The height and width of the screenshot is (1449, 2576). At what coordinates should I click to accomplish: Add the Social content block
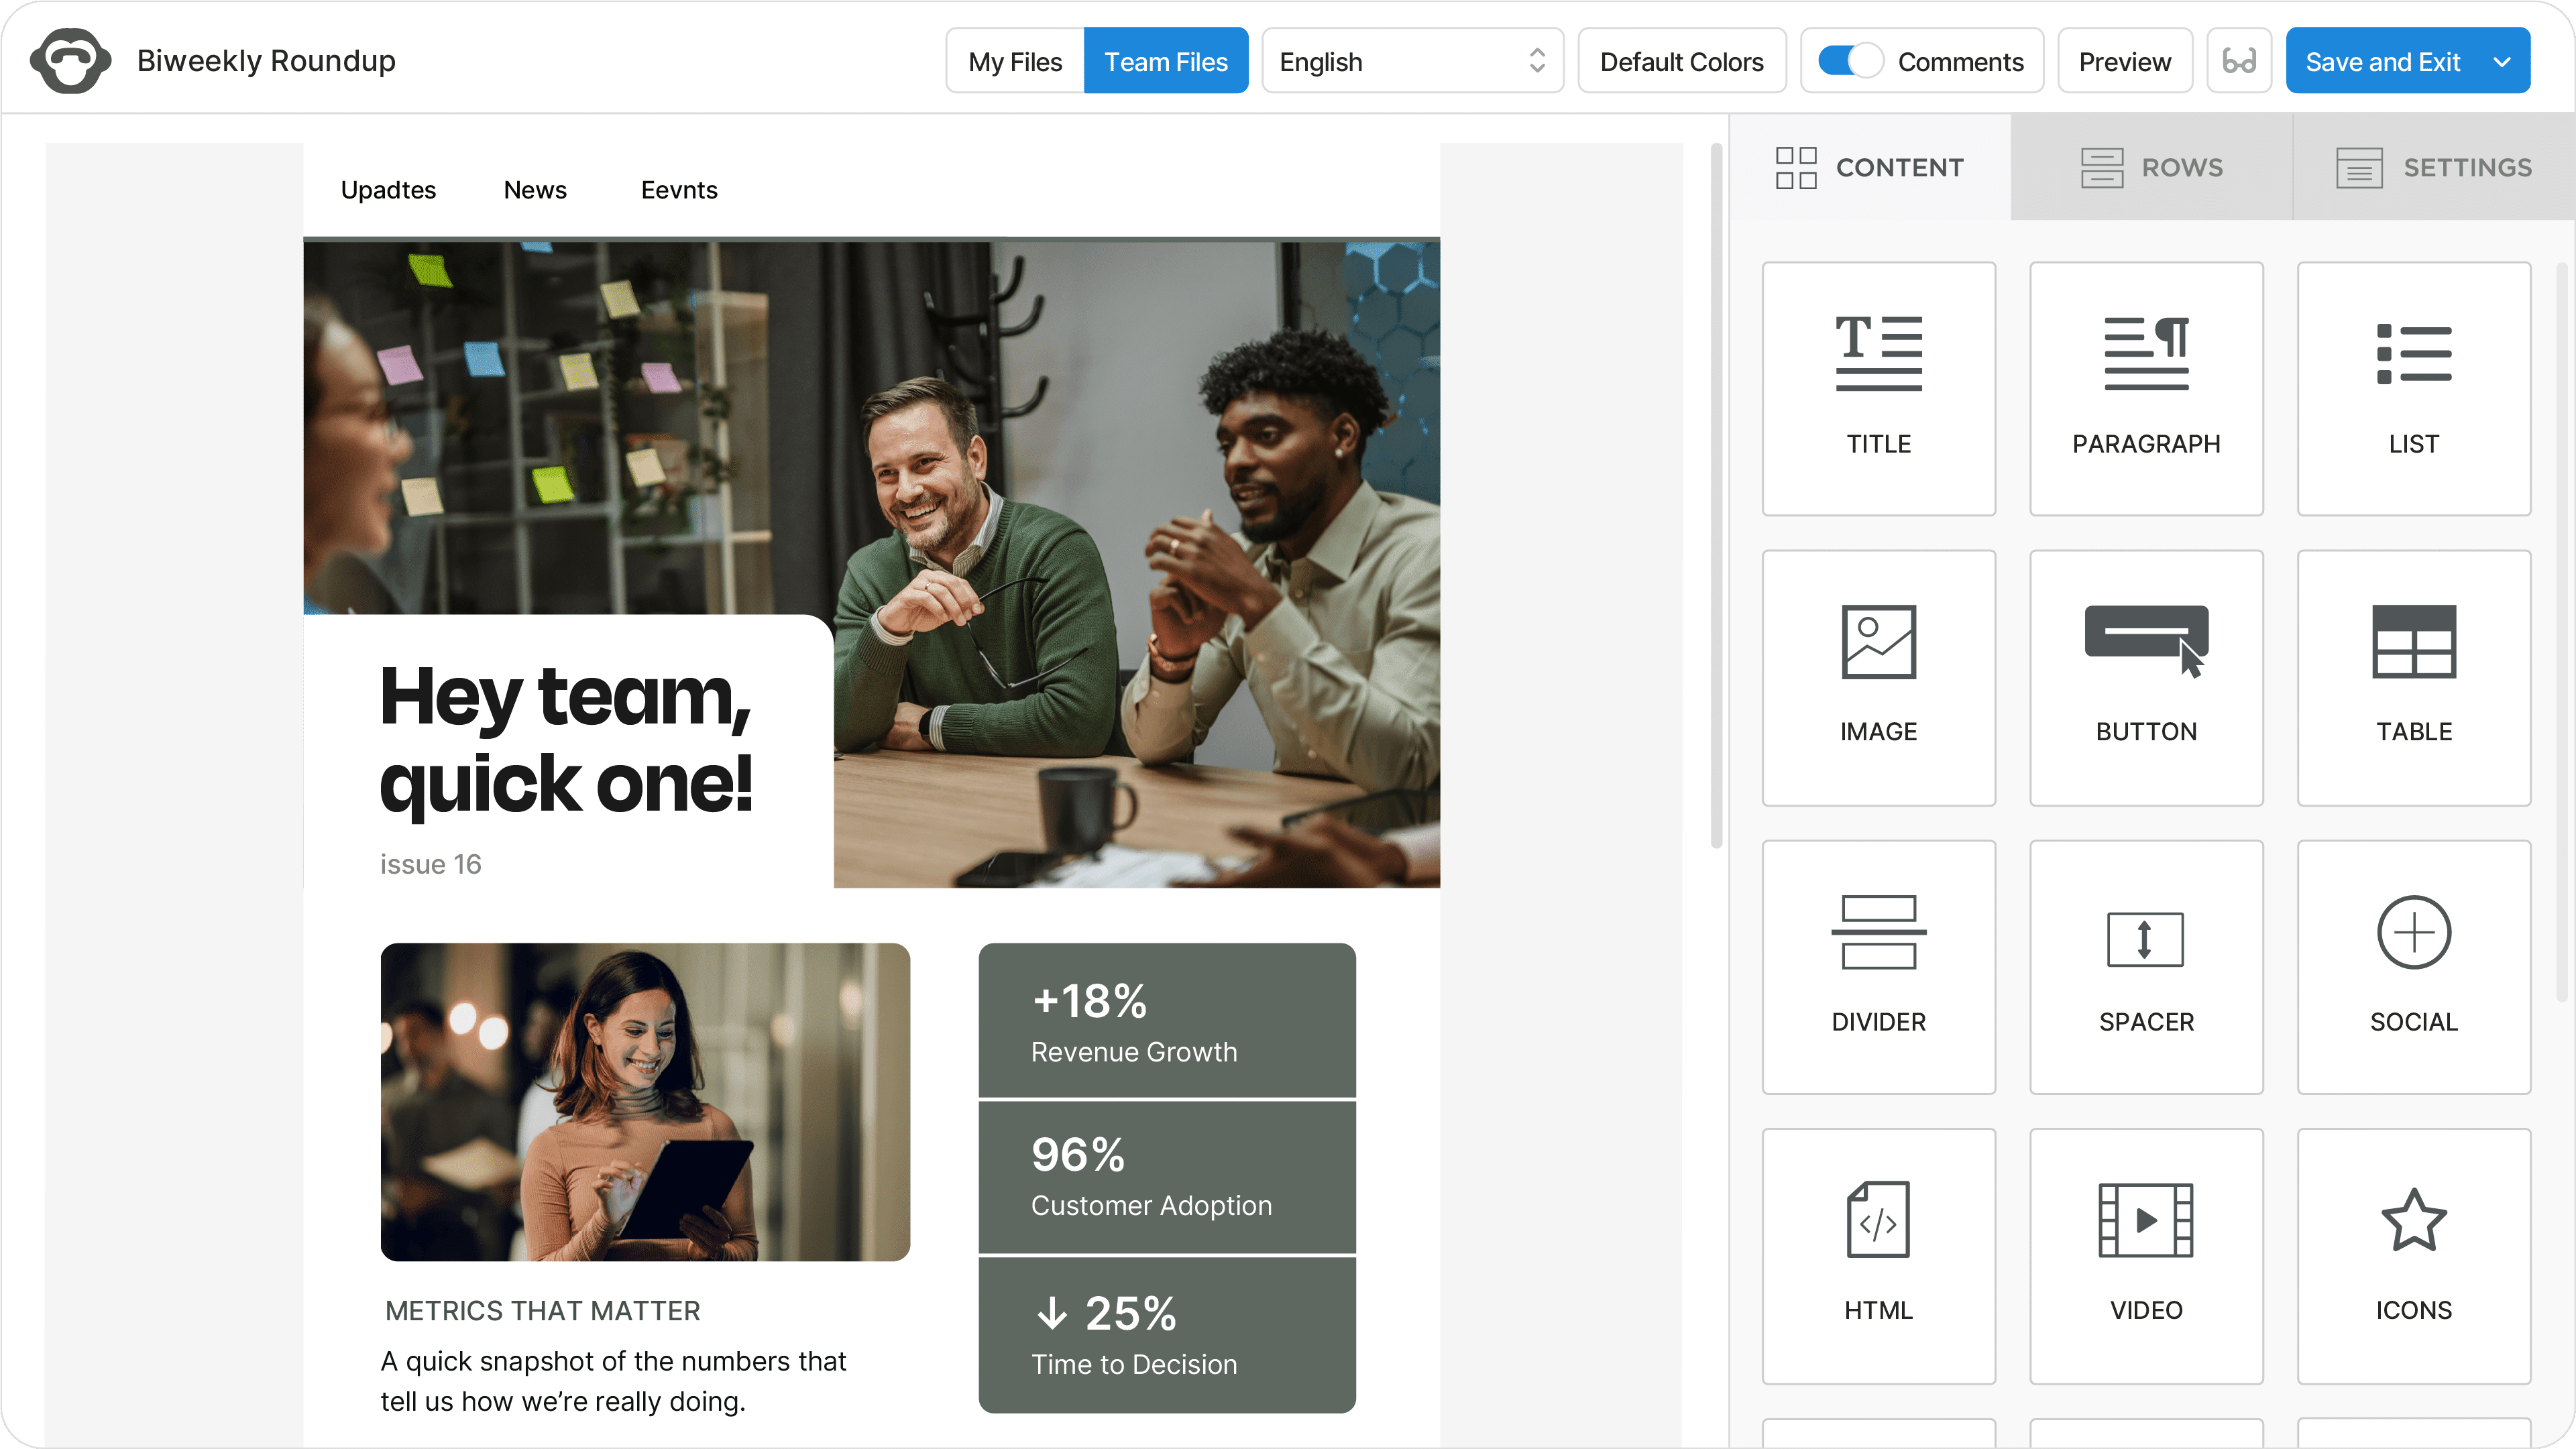pos(2413,966)
